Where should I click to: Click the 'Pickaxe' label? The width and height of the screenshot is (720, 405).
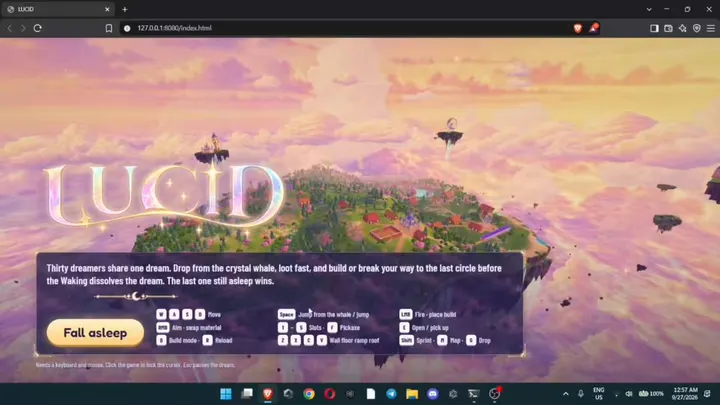350,327
